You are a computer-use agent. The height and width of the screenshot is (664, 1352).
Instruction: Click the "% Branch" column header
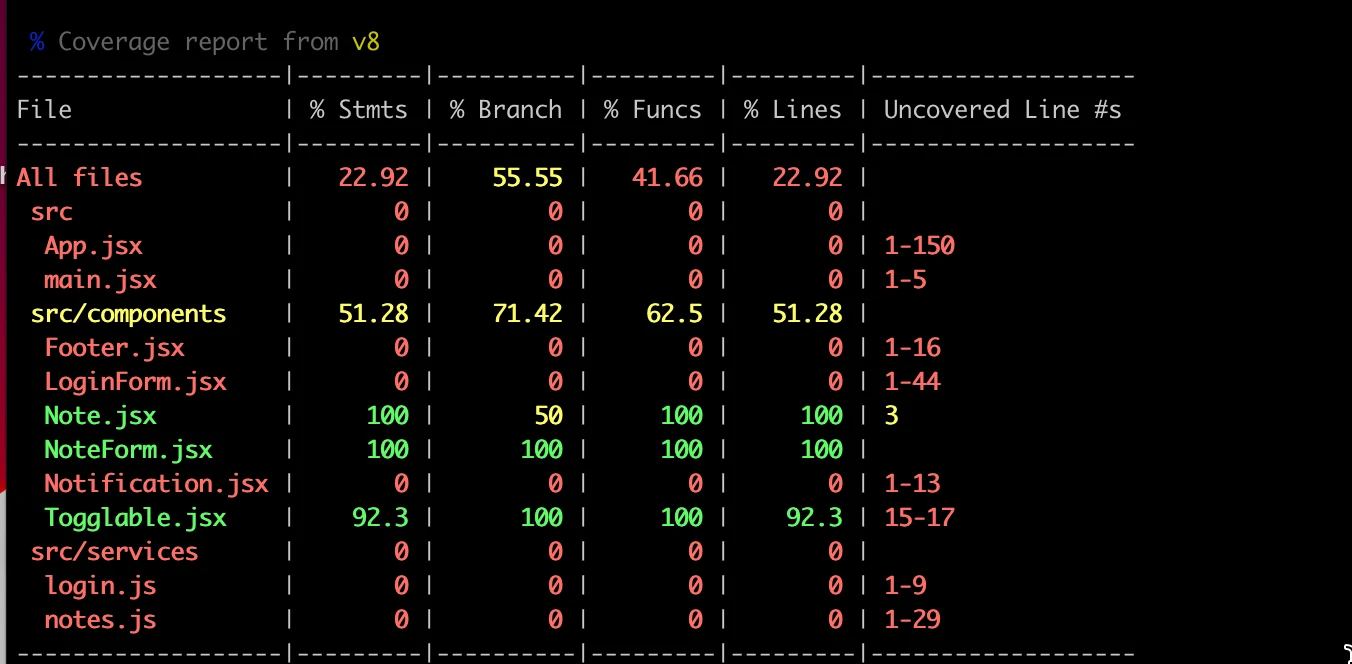[506, 110]
